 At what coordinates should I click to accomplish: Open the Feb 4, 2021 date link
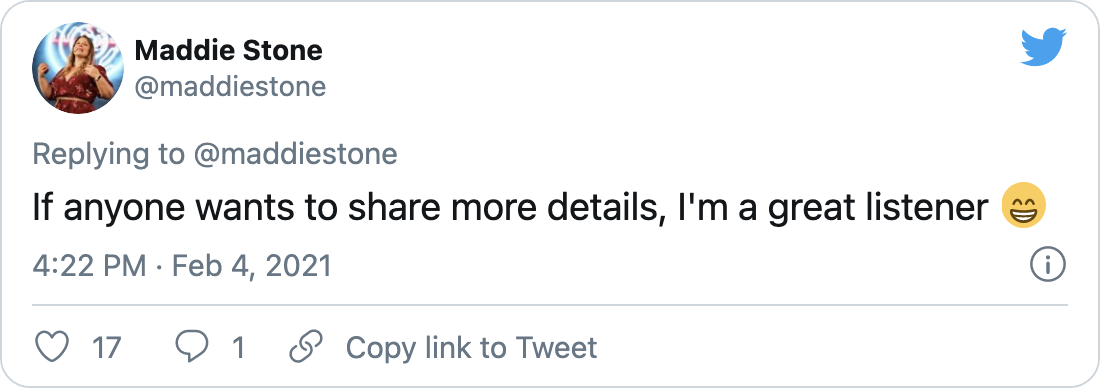(x=251, y=267)
